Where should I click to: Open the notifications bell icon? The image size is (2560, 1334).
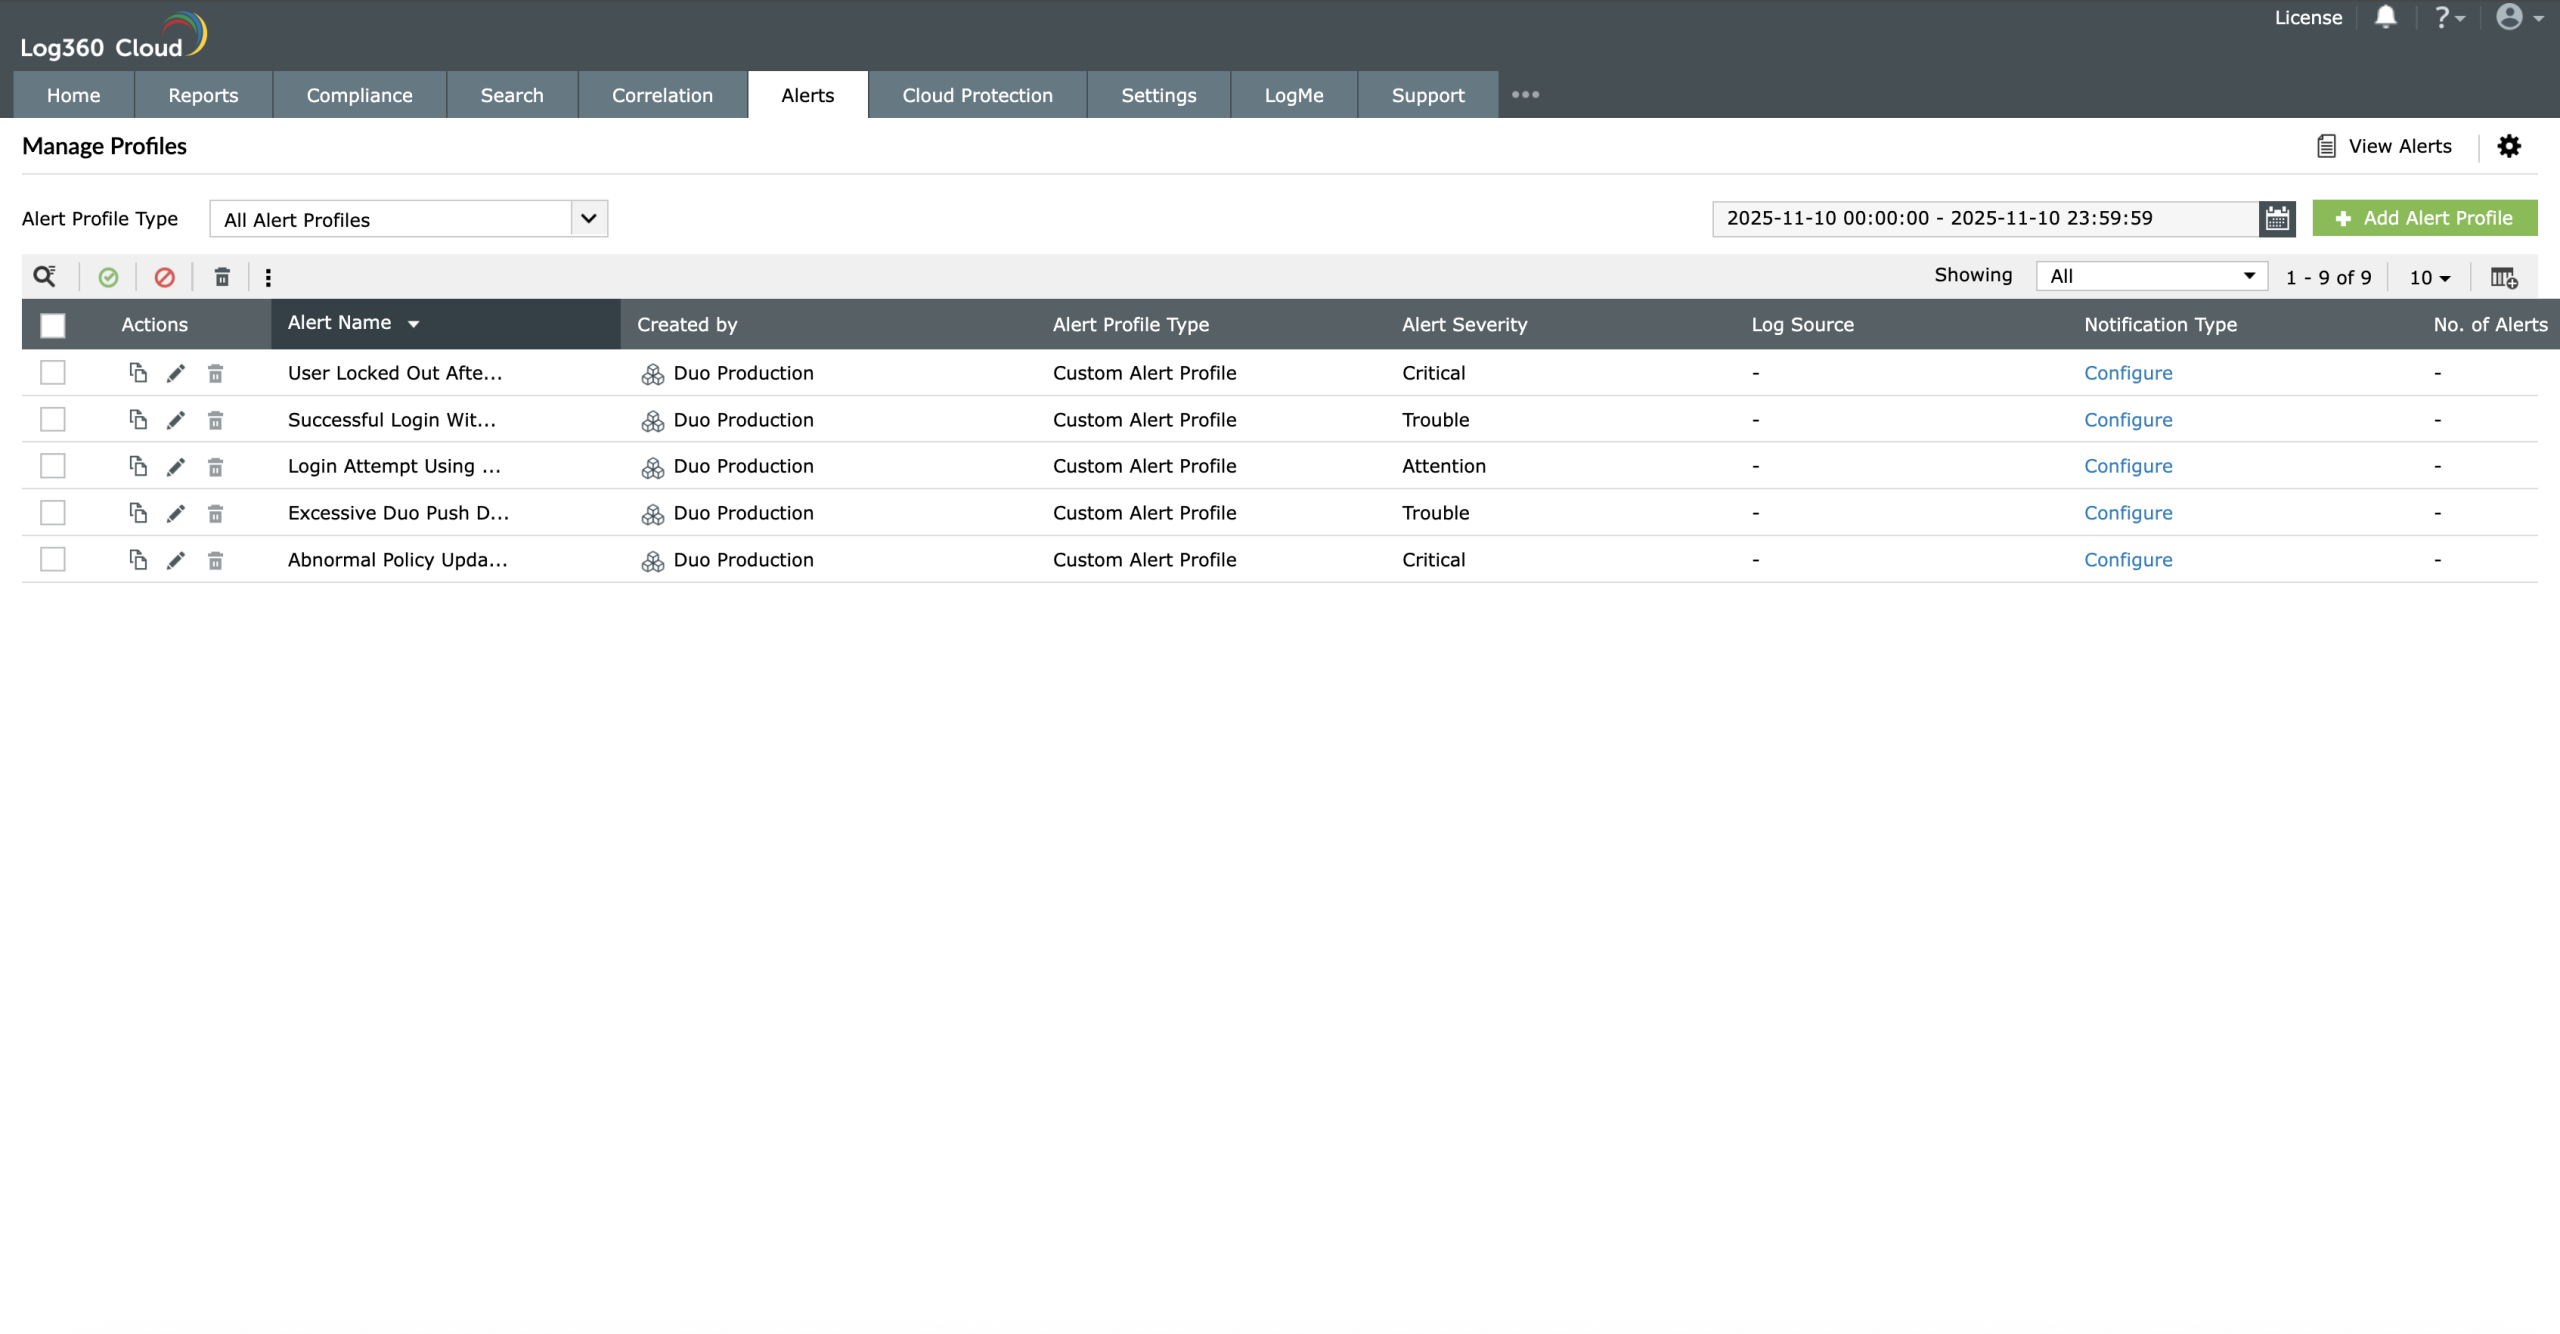click(x=2385, y=17)
